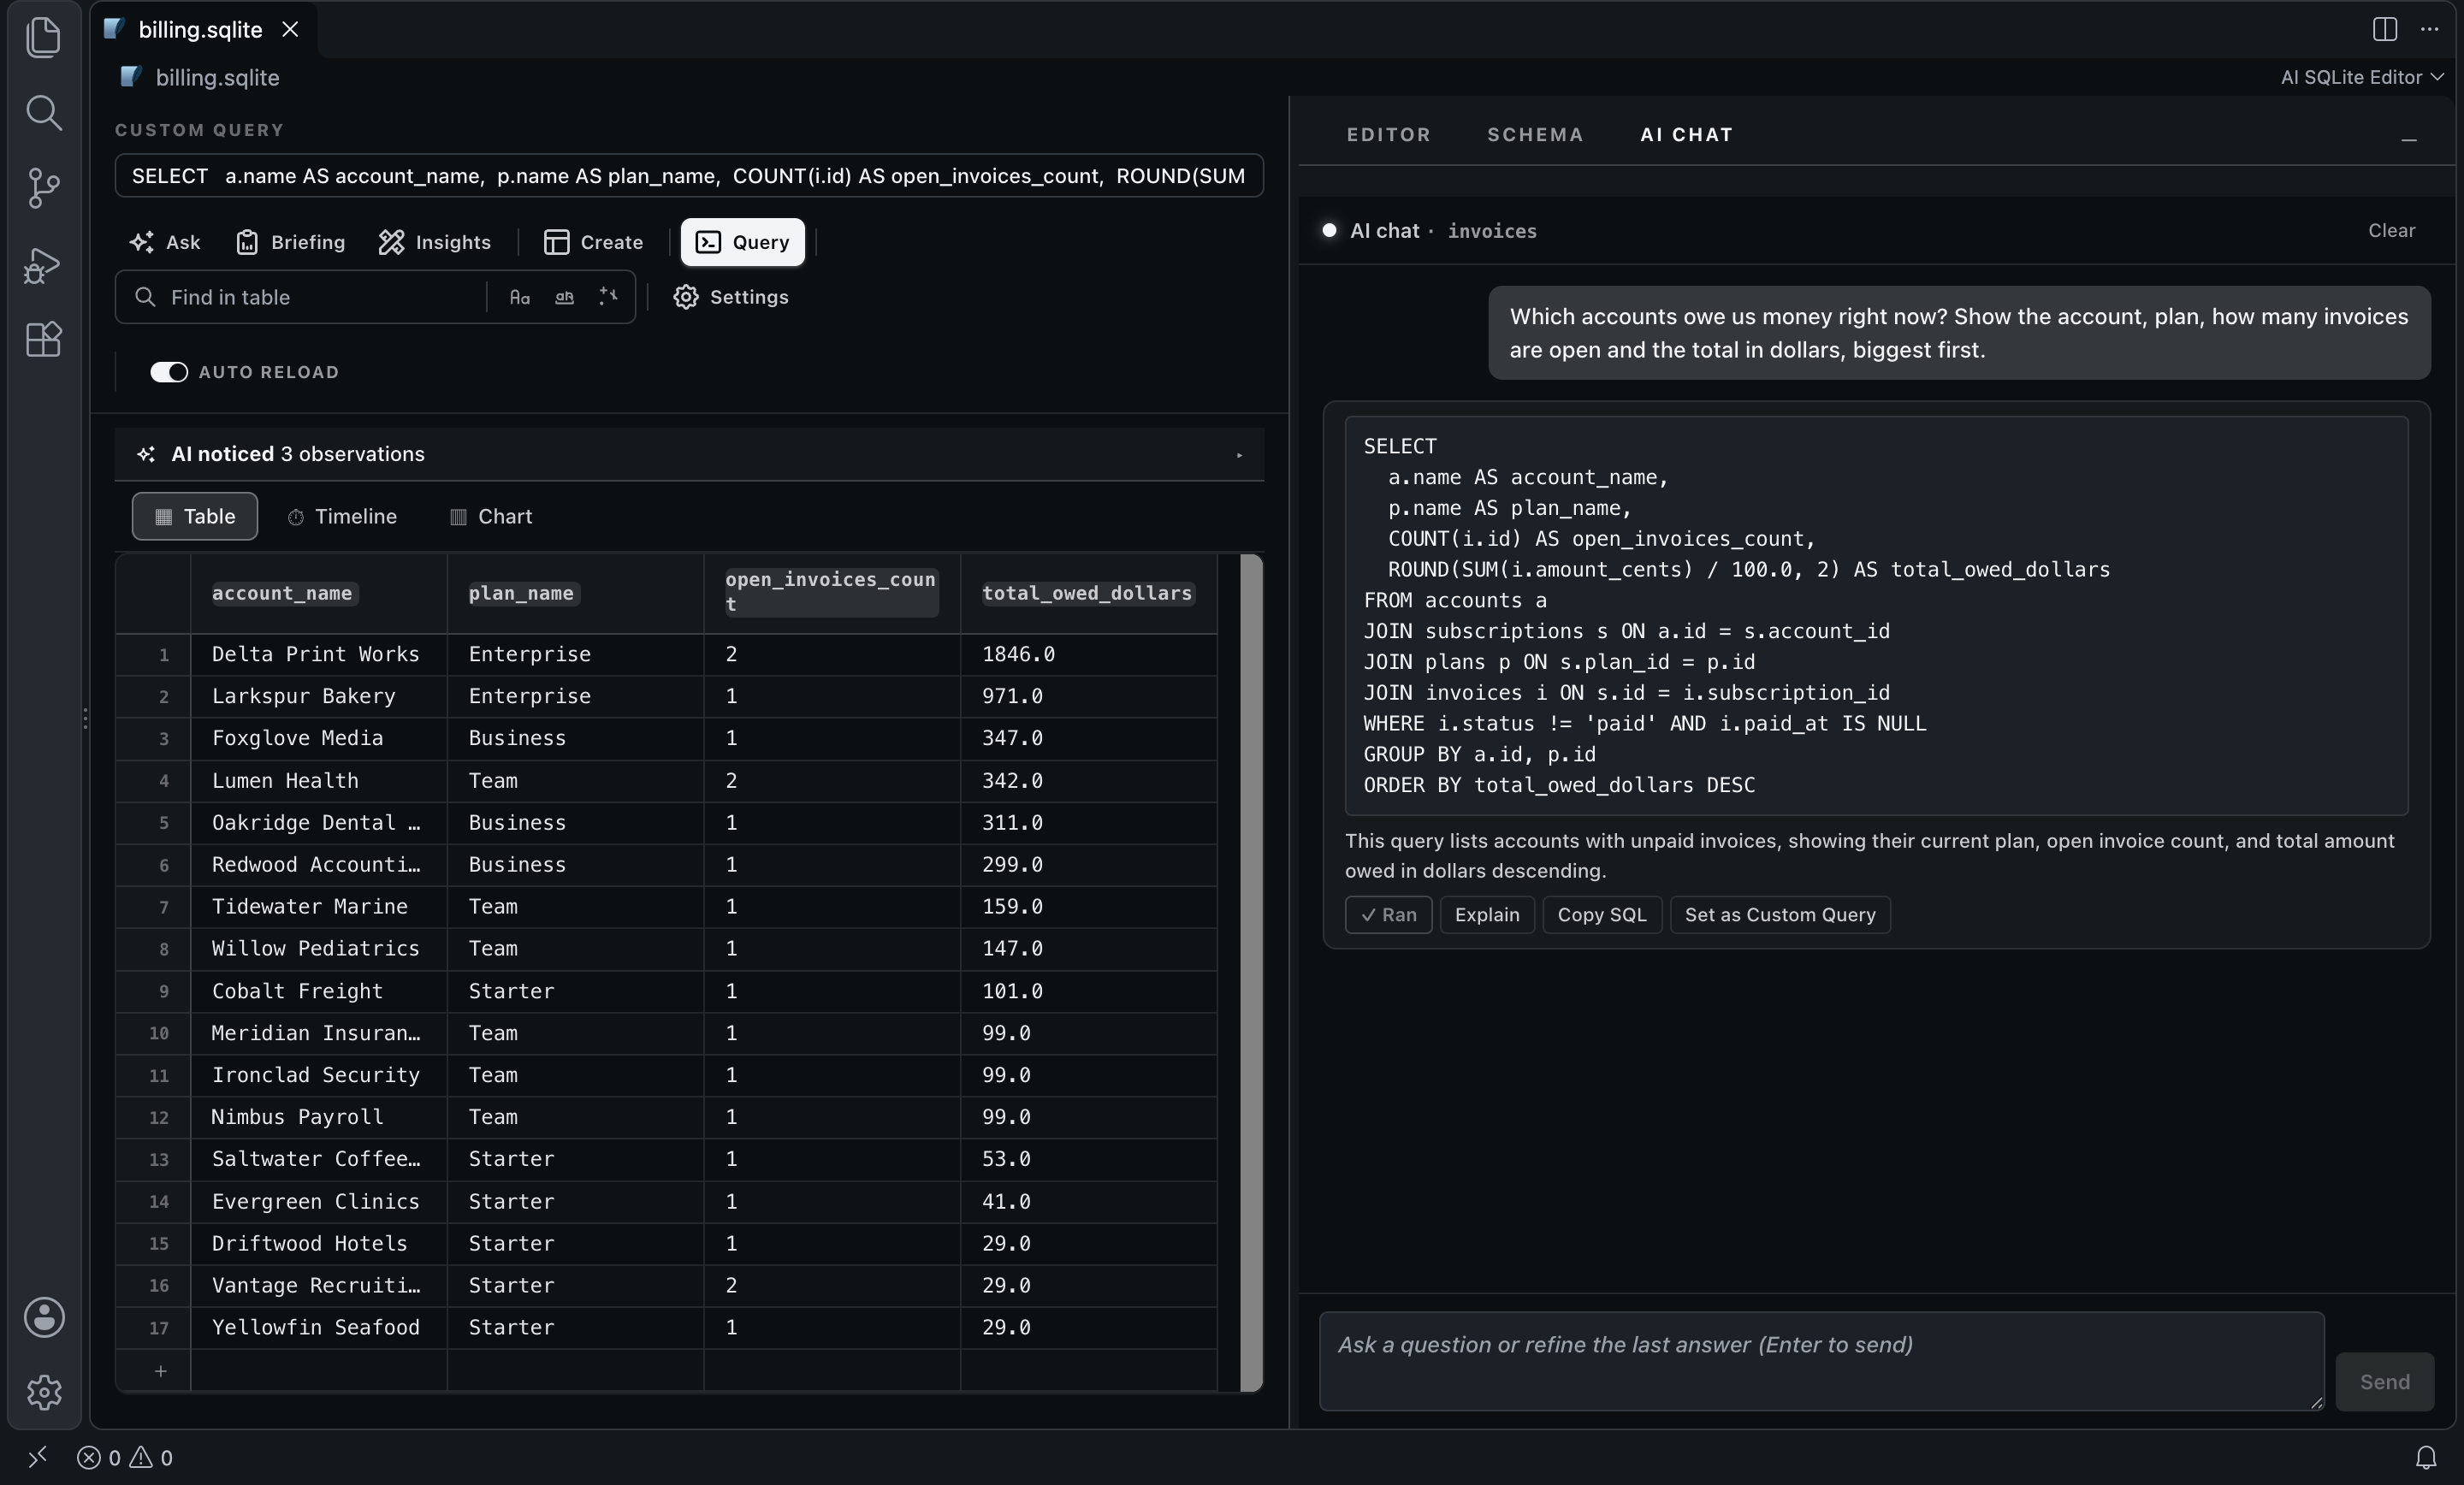Switch to the Timeline view
Viewport: 2464px width, 1485px height.
pyautogui.click(x=342, y=516)
